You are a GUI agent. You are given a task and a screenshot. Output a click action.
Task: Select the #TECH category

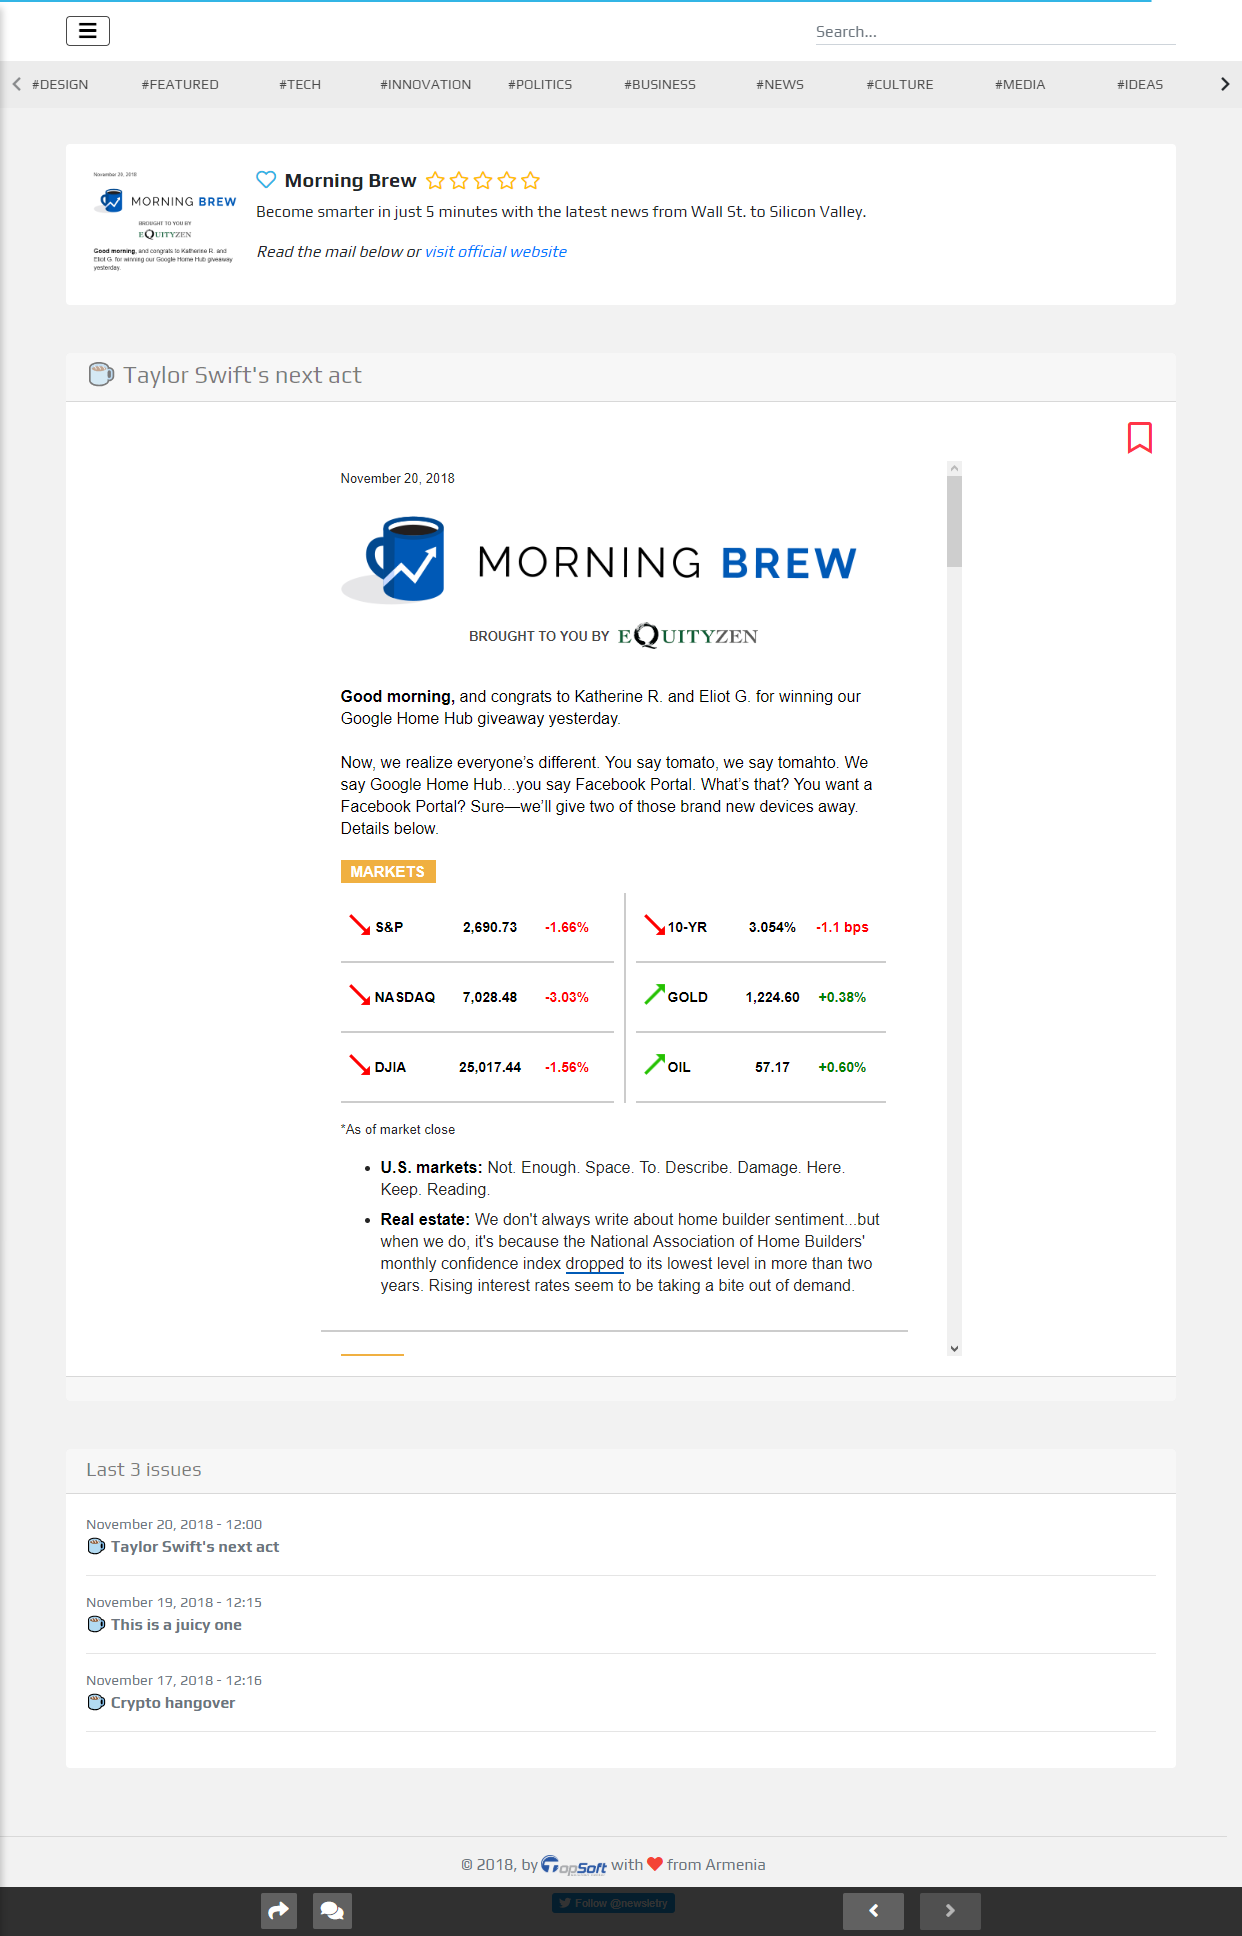(300, 85)
